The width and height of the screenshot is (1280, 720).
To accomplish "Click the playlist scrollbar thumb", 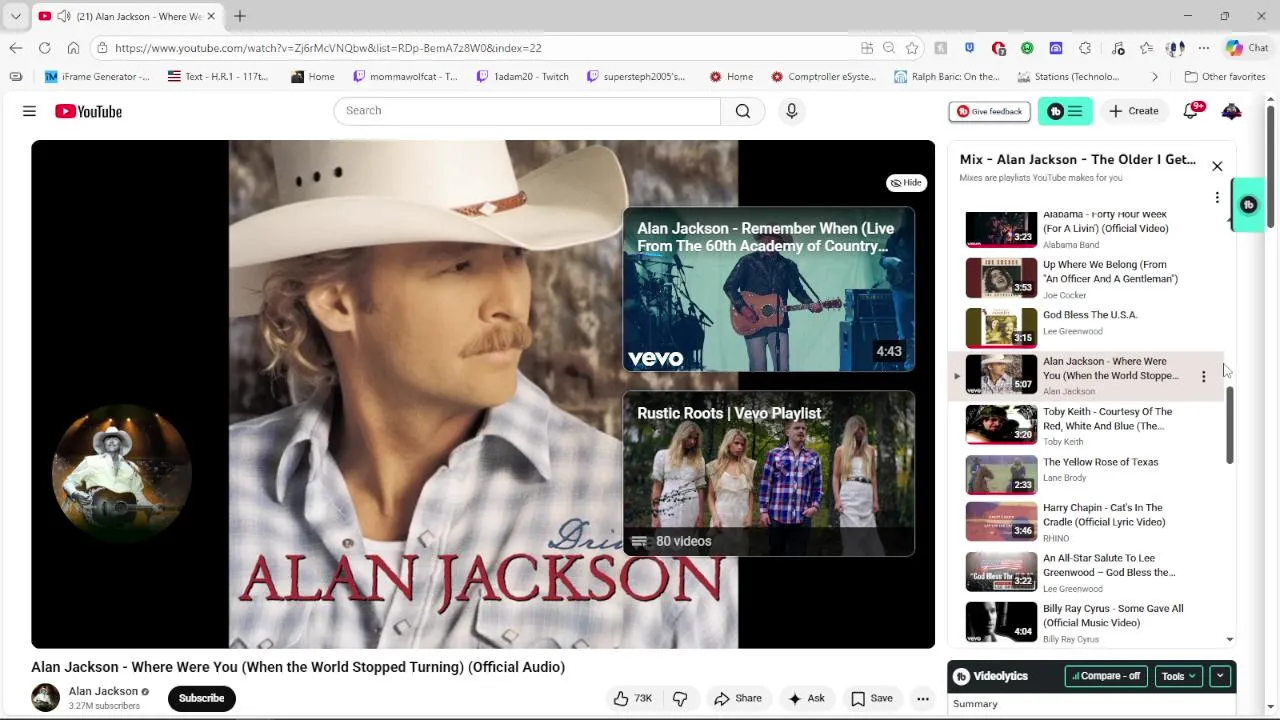I will coord(1229,427).
